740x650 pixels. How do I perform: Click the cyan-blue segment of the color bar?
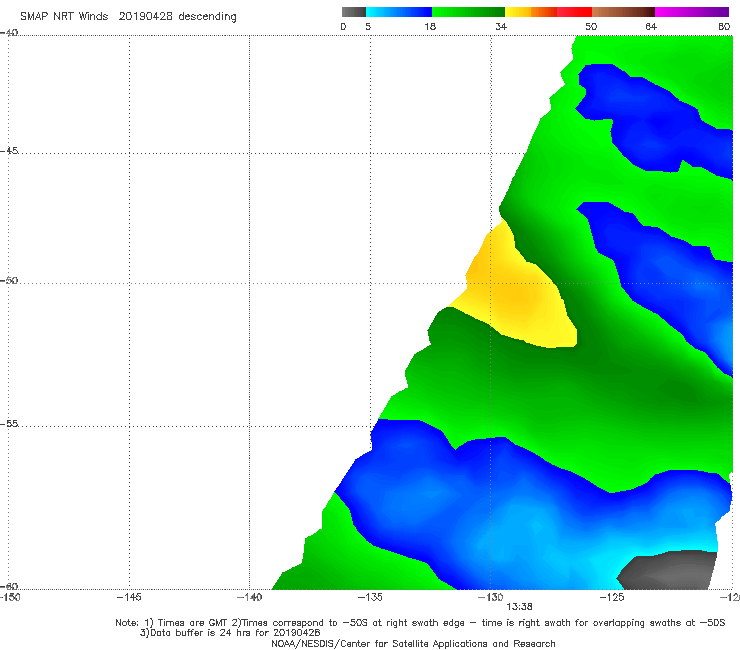[x=399, y=12]
